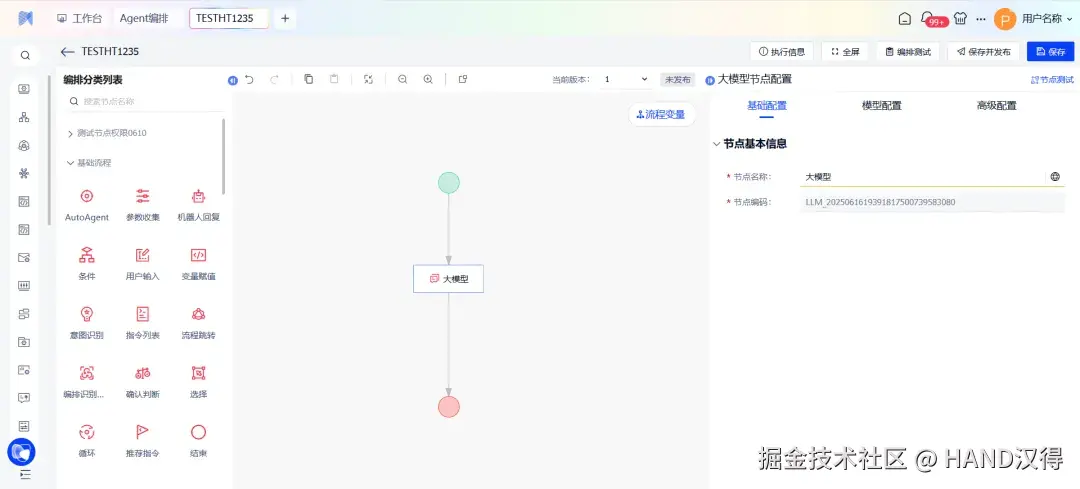Select the 机器人回复 node icon
Image resolution: width=1080 pixels, height=489 pixels.
[x=198, y=196]
